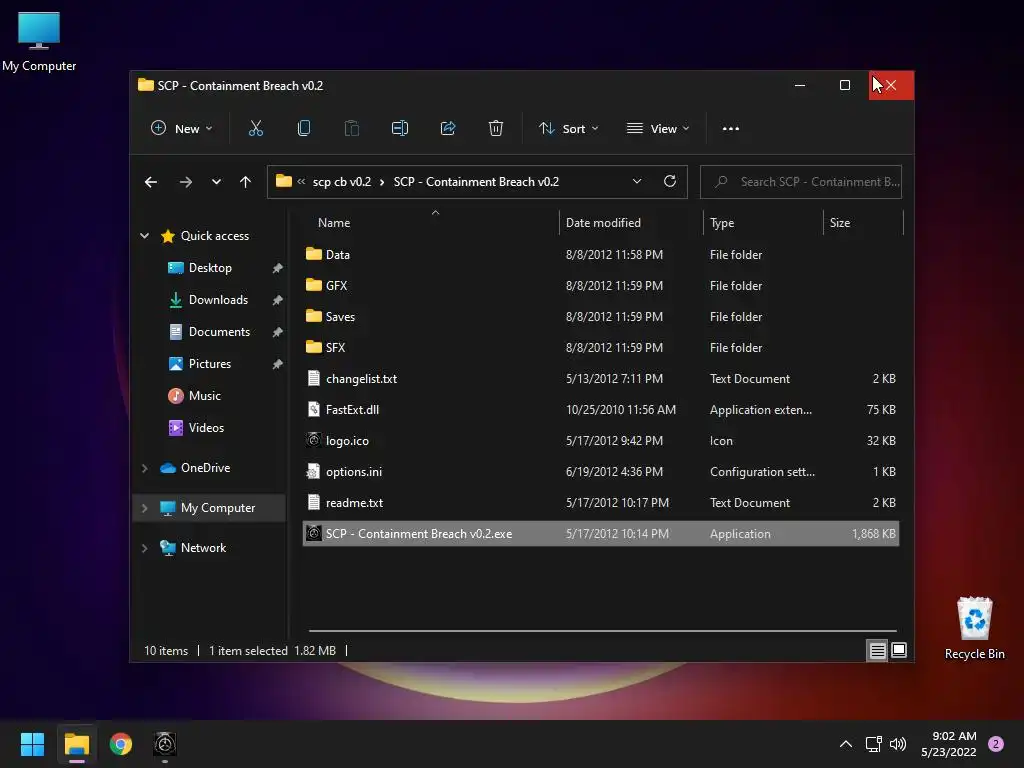Viewport: 1024px width, 768px height.
Task: Go forward with the right arrow
Action: (185, 182)
